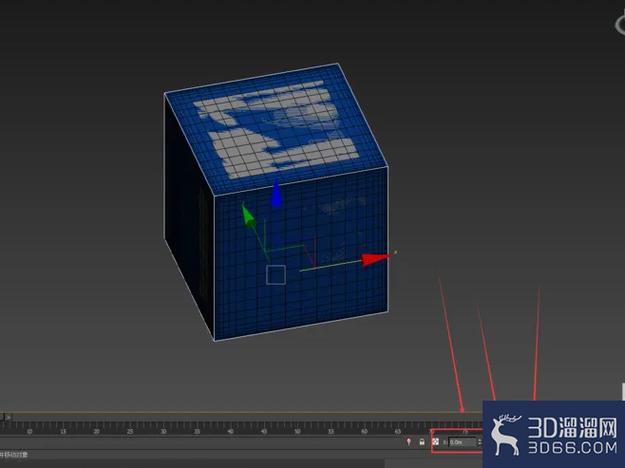Select the red X-axis gizmo arrow

[375, 258]
